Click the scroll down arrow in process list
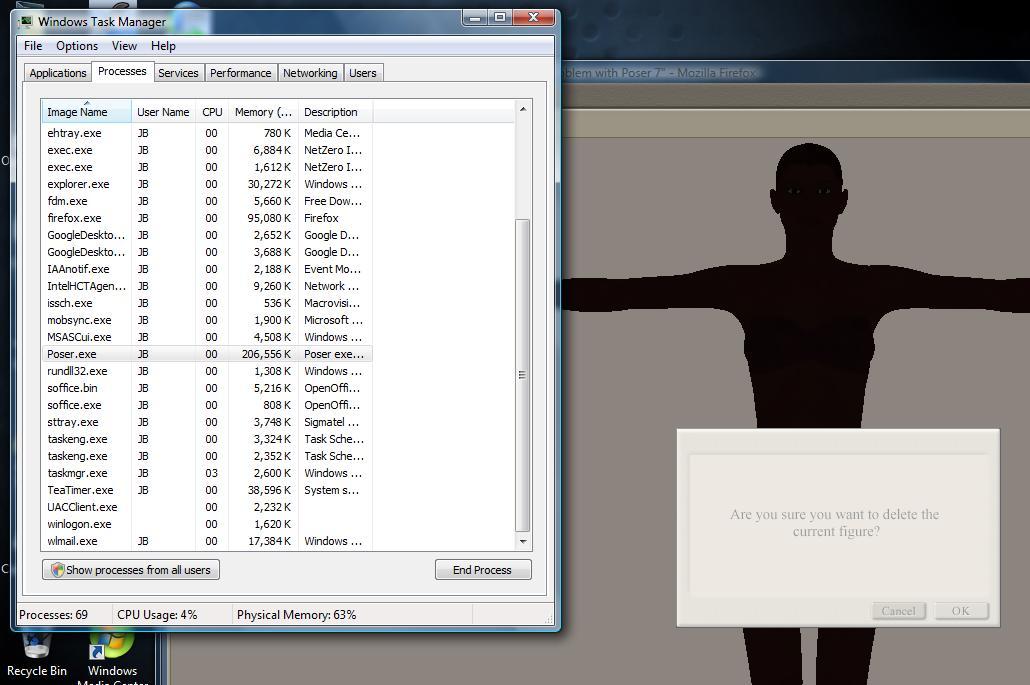The image size is (1030, 685). (522, 541)
